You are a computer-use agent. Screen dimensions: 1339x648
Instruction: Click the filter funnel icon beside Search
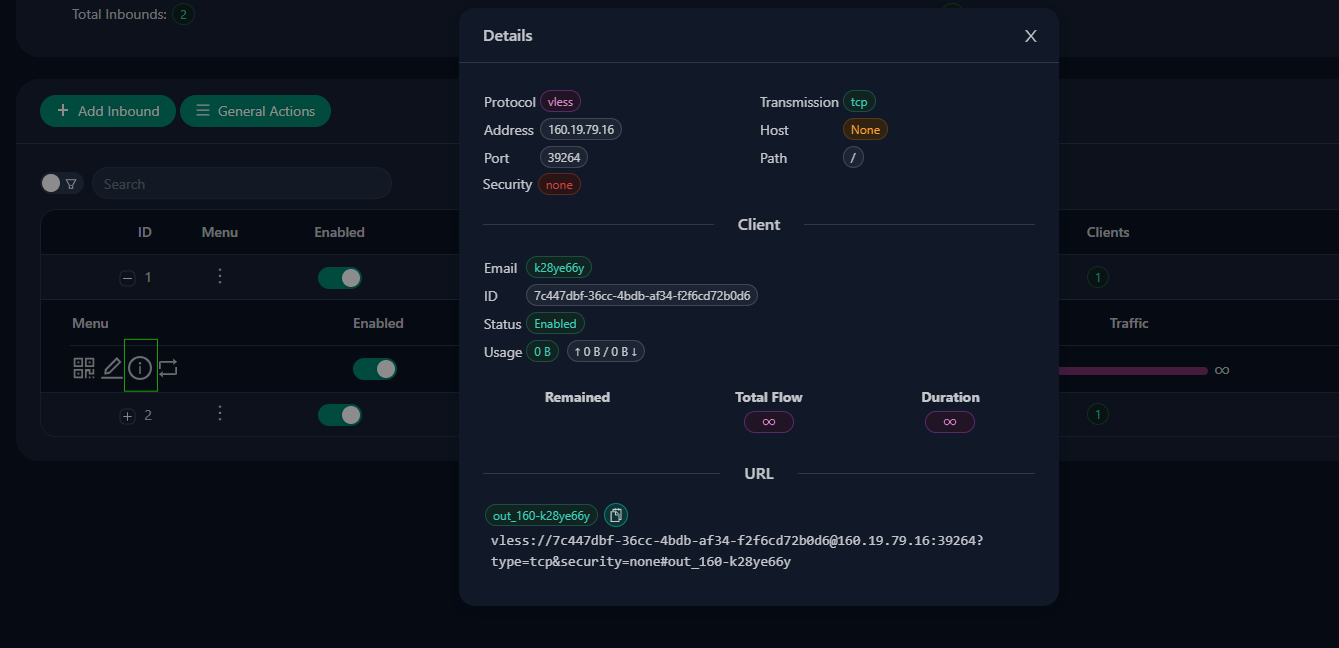click(x=71, y=184)
